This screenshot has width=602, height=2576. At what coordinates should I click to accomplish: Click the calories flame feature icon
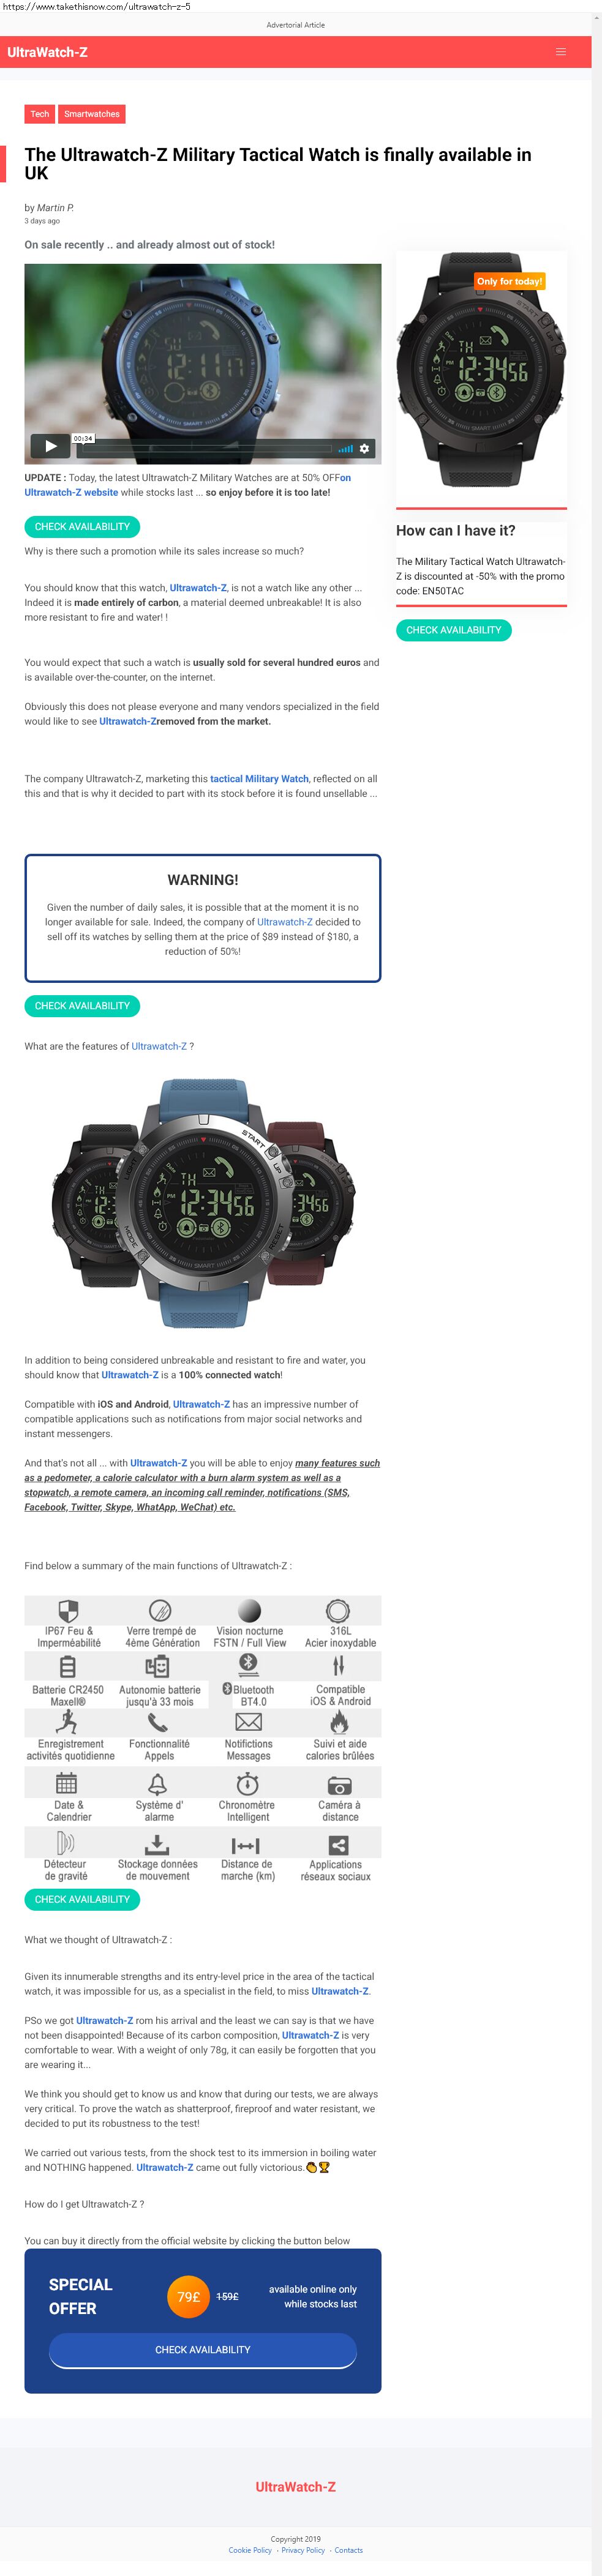point(339,1722)
